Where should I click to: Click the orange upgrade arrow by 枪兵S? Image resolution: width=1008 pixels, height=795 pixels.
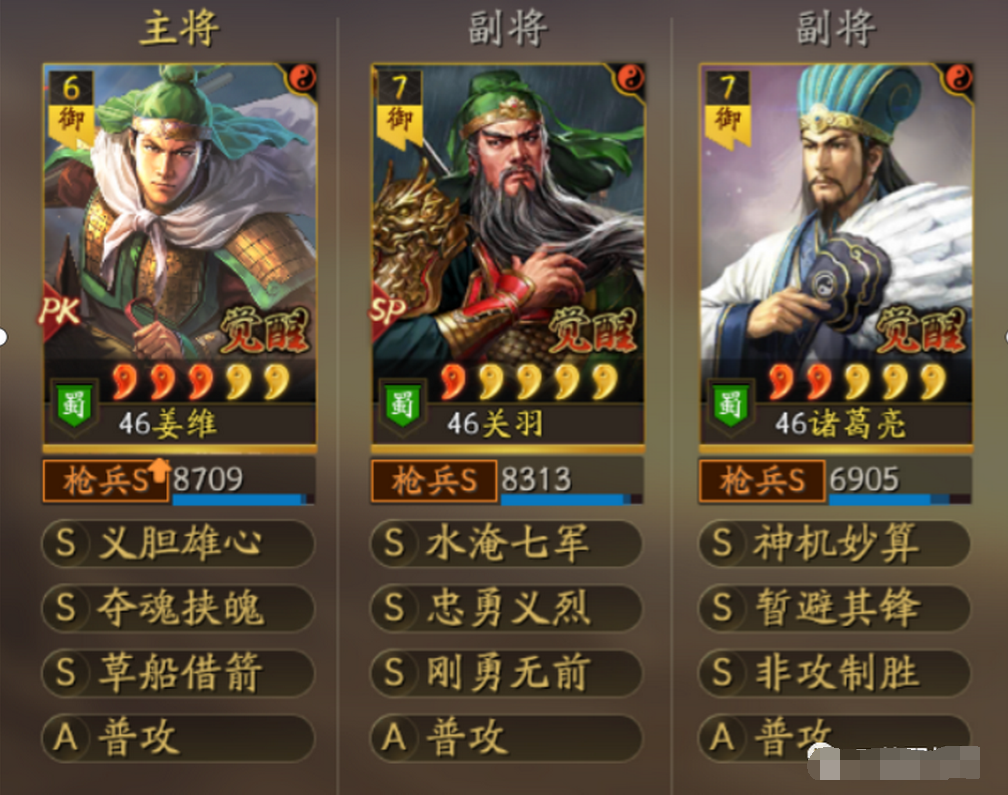pyautogui.click(x=158, y=470)
